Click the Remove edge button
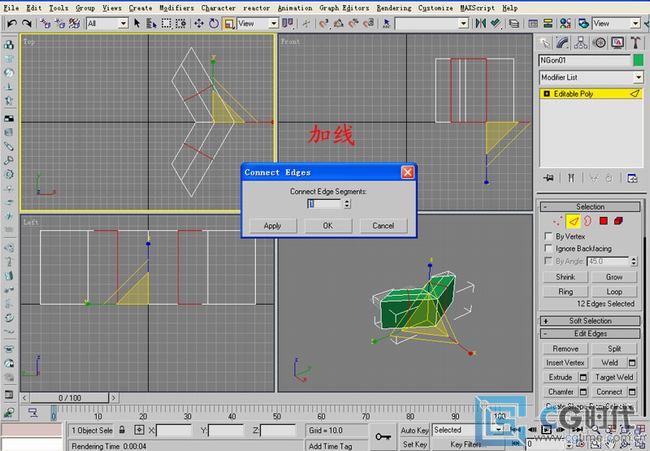 [565, 349]
